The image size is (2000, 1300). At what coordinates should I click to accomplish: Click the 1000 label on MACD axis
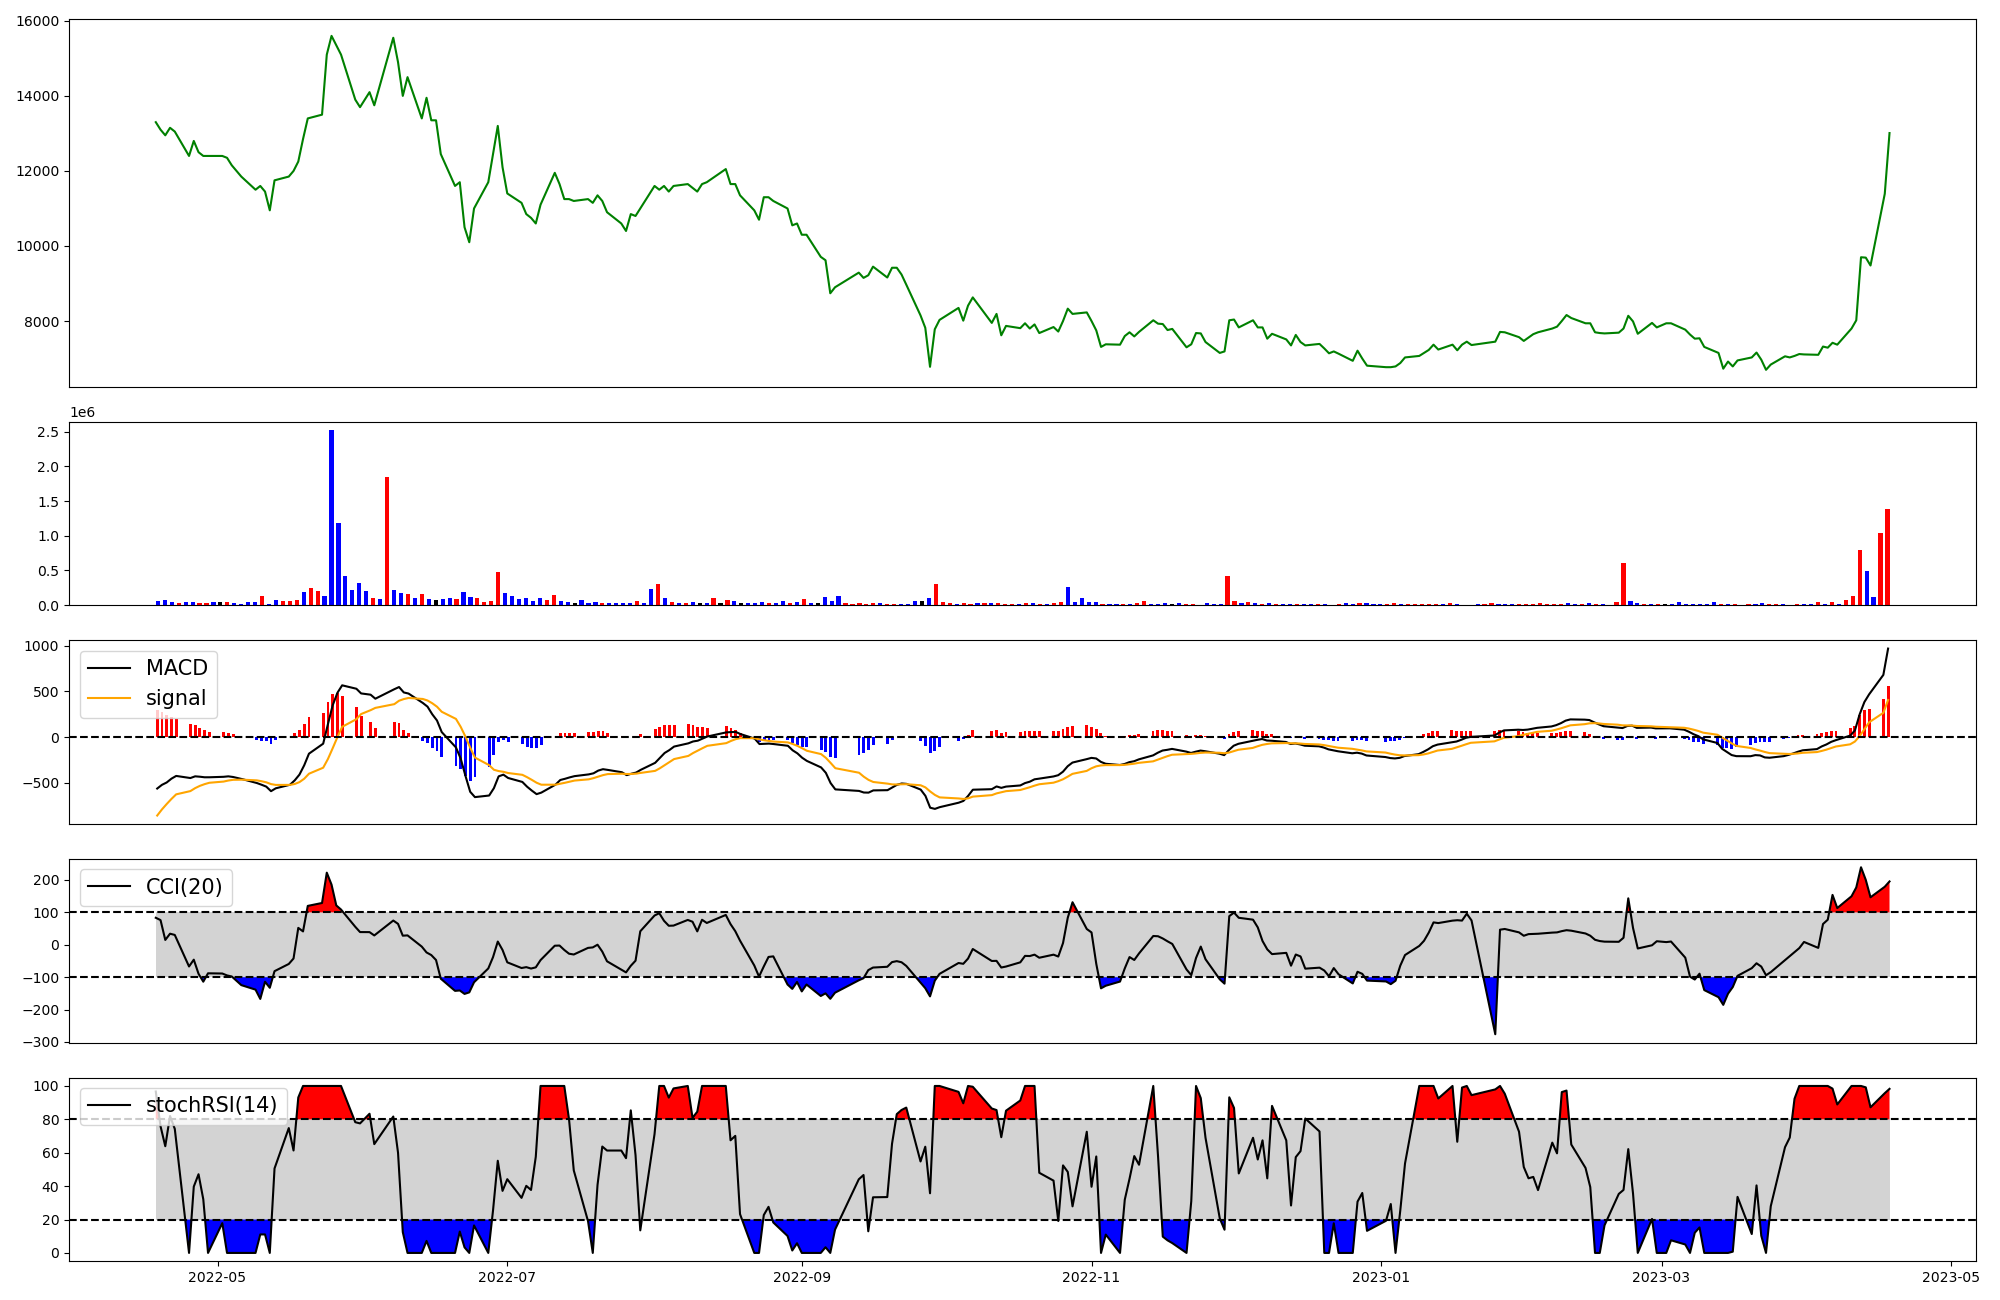[42, 646]
